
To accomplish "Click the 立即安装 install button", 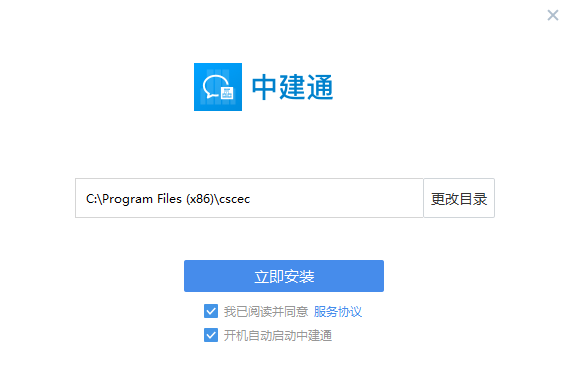I will 284,276.
